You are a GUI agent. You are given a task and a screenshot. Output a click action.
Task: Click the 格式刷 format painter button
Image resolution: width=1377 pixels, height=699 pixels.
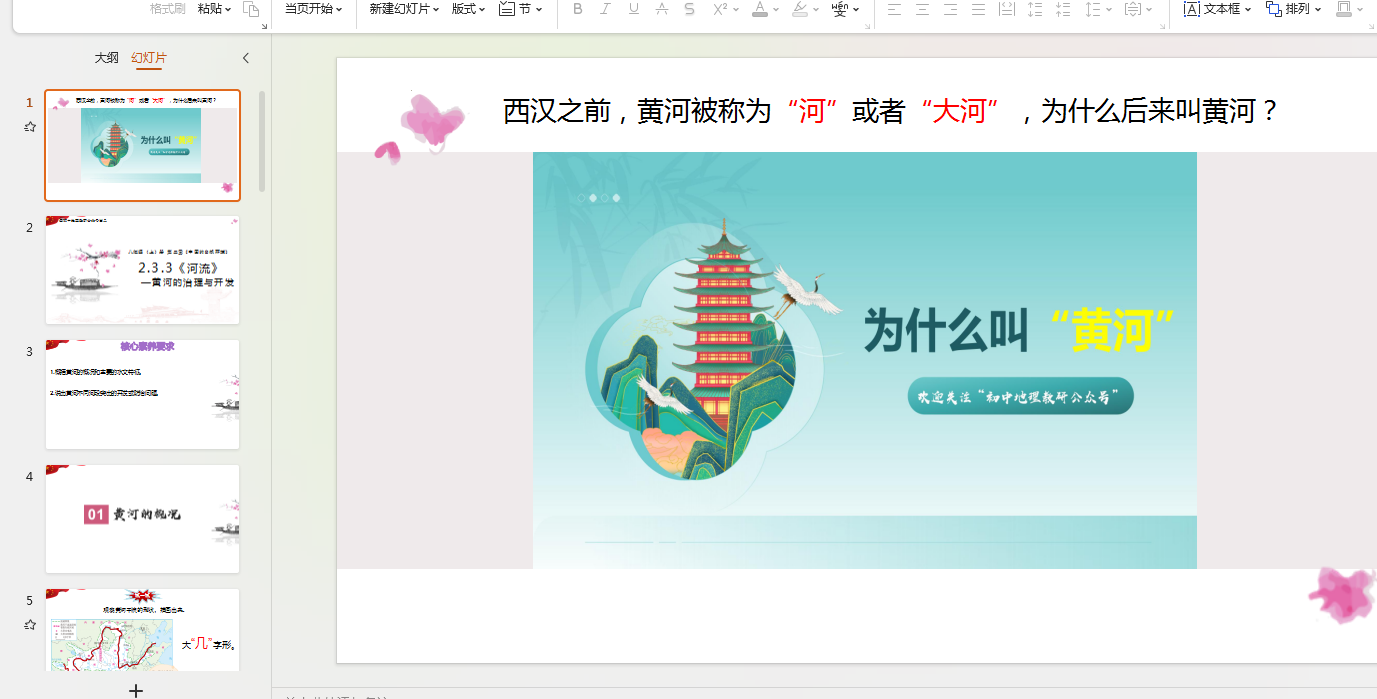pyautogui.click(x=168, y=9)
